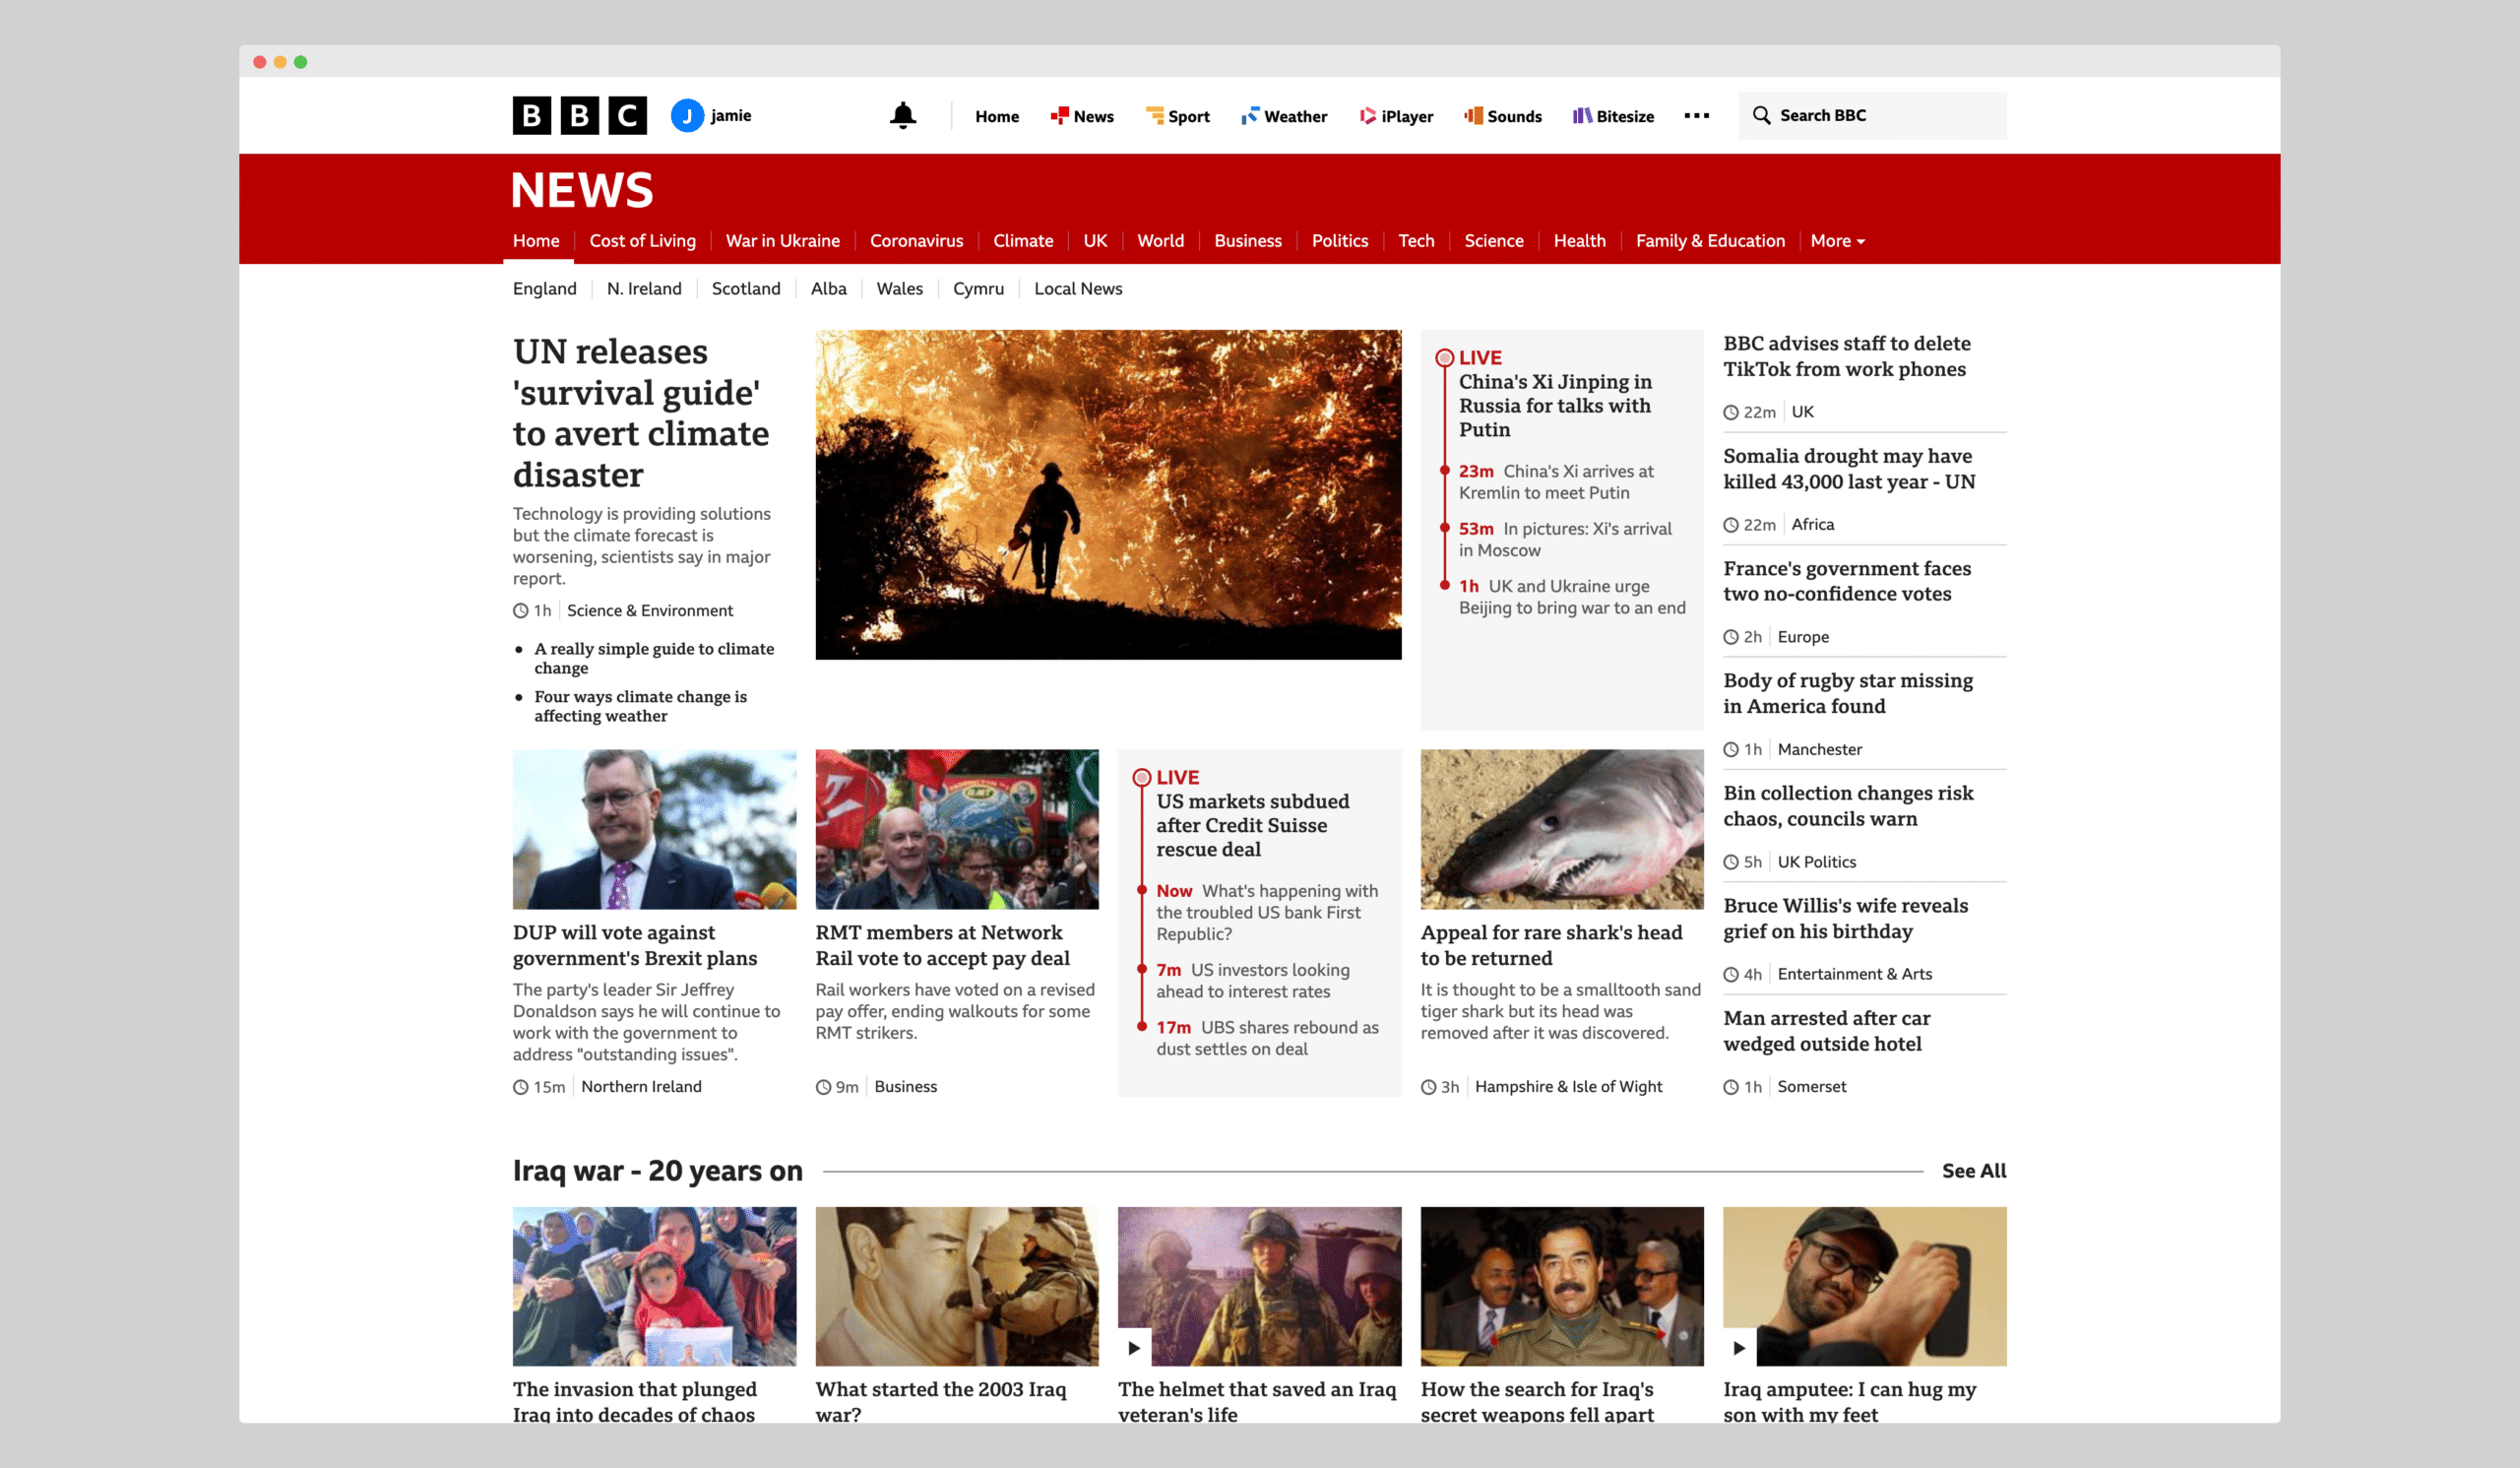
Task: Click the blue Weather icon
Action: pos(1249,116)
